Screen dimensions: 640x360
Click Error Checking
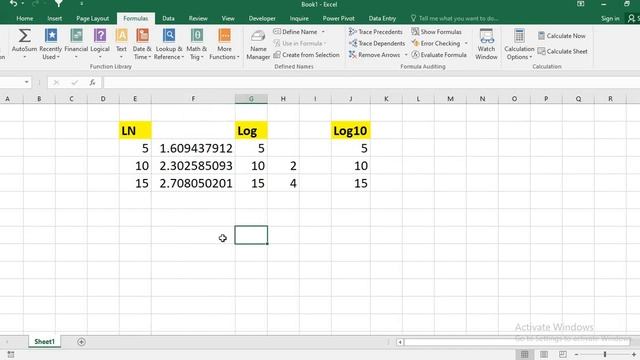(x=436, y=43)
